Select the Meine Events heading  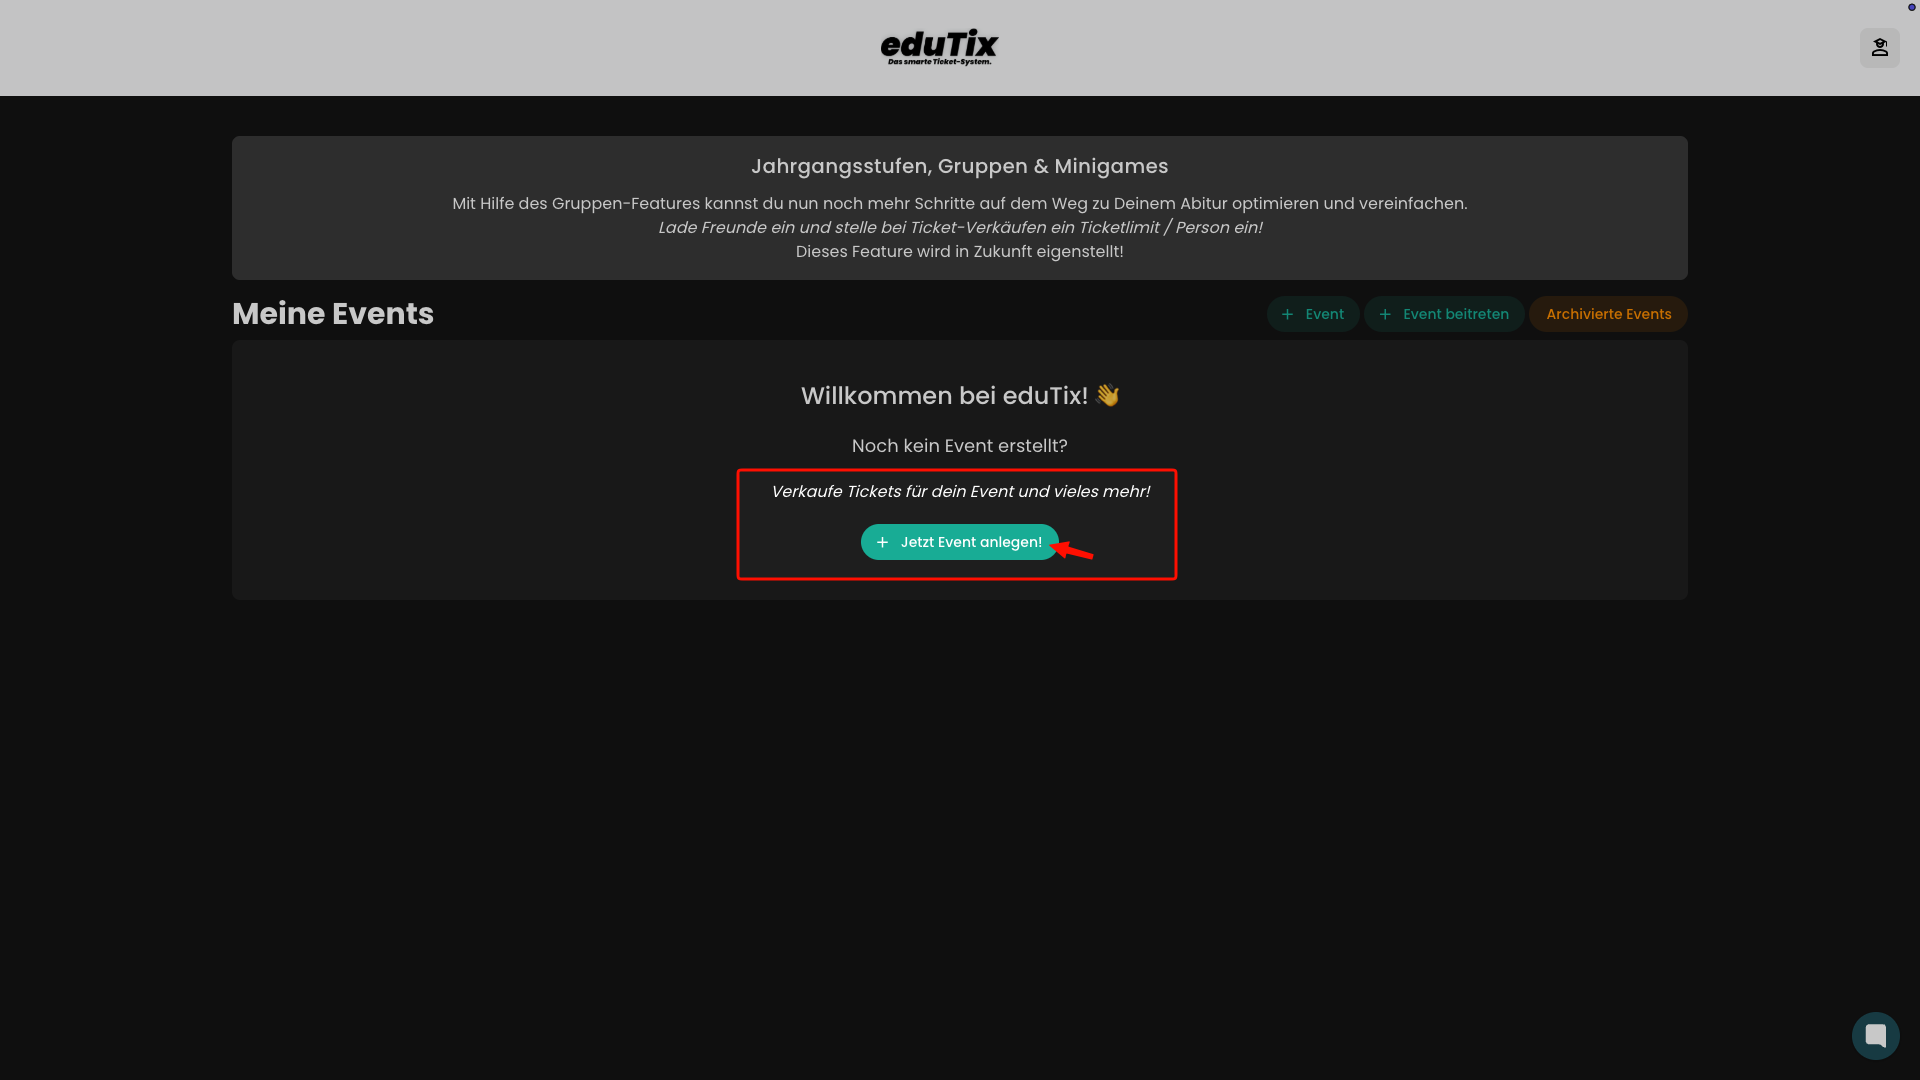point(333,314)
